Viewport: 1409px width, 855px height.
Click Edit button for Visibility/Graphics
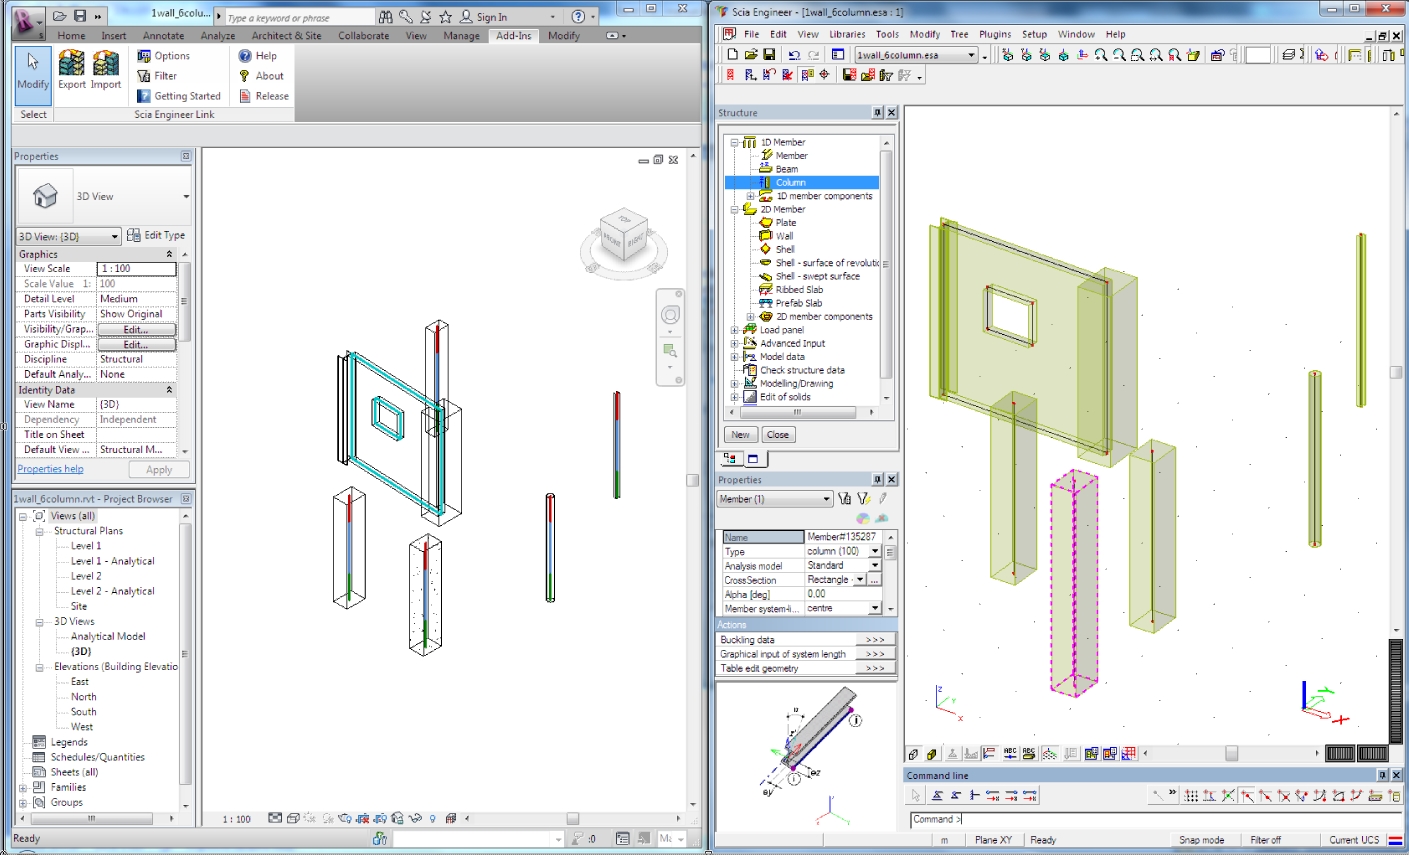tap(137, 329)
